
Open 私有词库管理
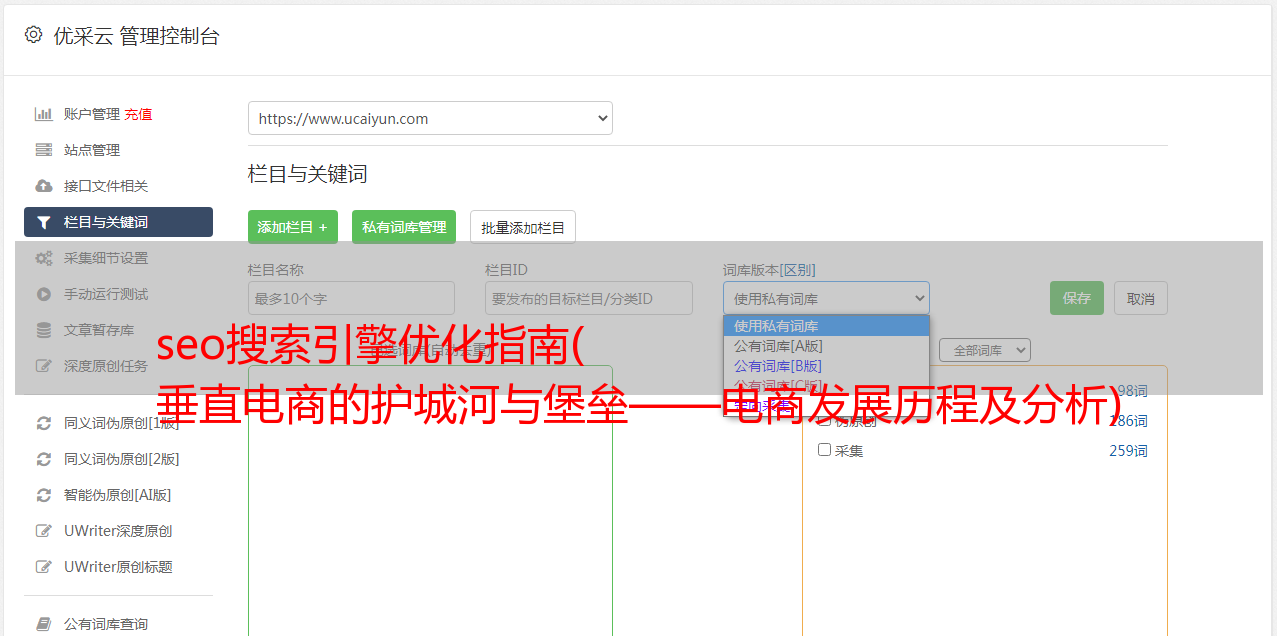coord(404,227)
